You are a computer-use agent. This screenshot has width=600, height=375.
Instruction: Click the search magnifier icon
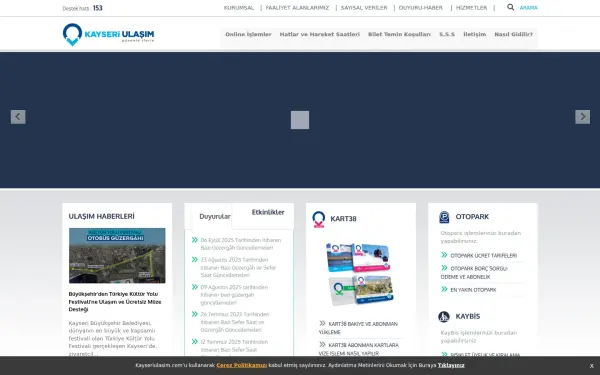tap(510, 7)
